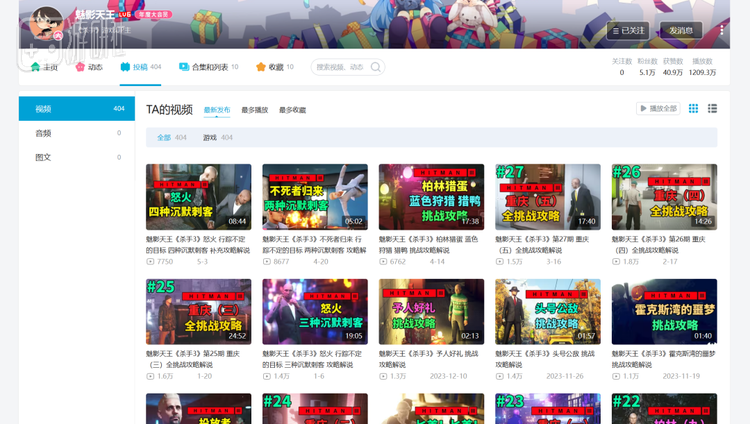This screenshot has height=424, width=750.
Task: Toggle the 已关注 followed button
Action: (x=628, y=30)
